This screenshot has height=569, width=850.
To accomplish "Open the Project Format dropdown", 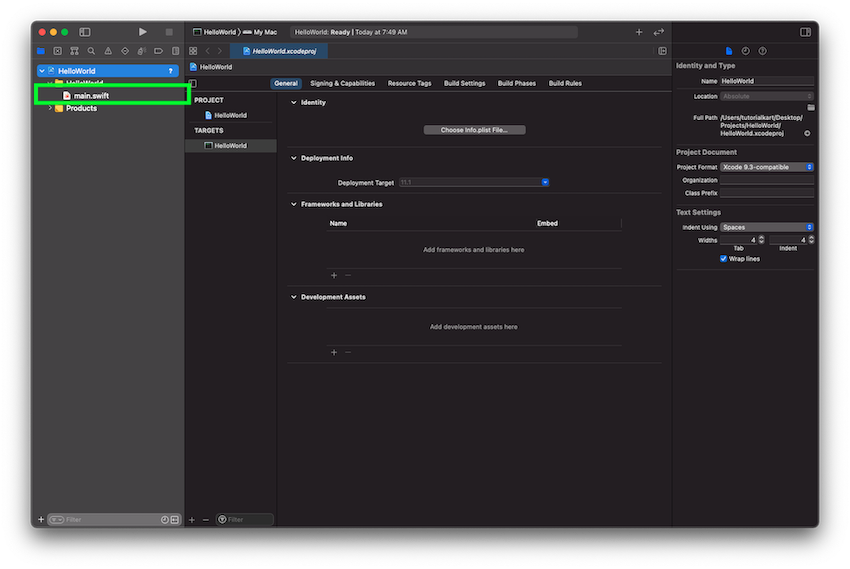I will click(767, 167).
